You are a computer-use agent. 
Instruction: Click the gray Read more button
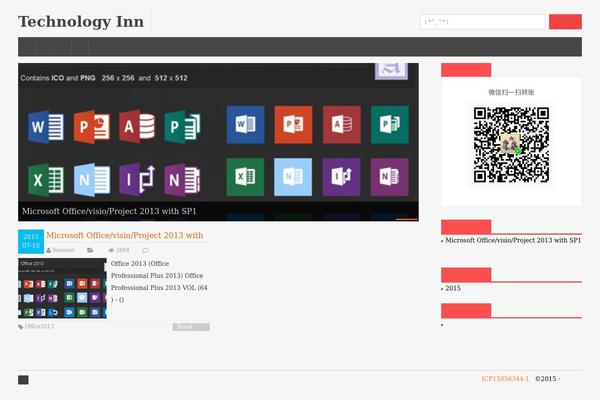tap(191, 327)
